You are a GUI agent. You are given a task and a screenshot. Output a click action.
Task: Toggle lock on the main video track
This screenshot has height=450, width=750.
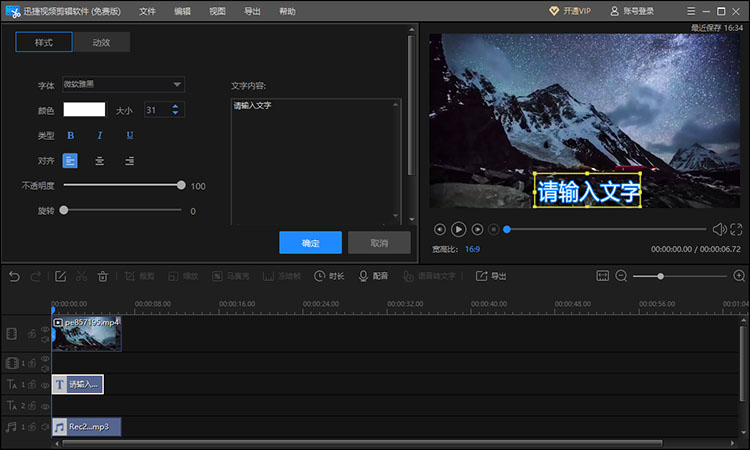32,334
